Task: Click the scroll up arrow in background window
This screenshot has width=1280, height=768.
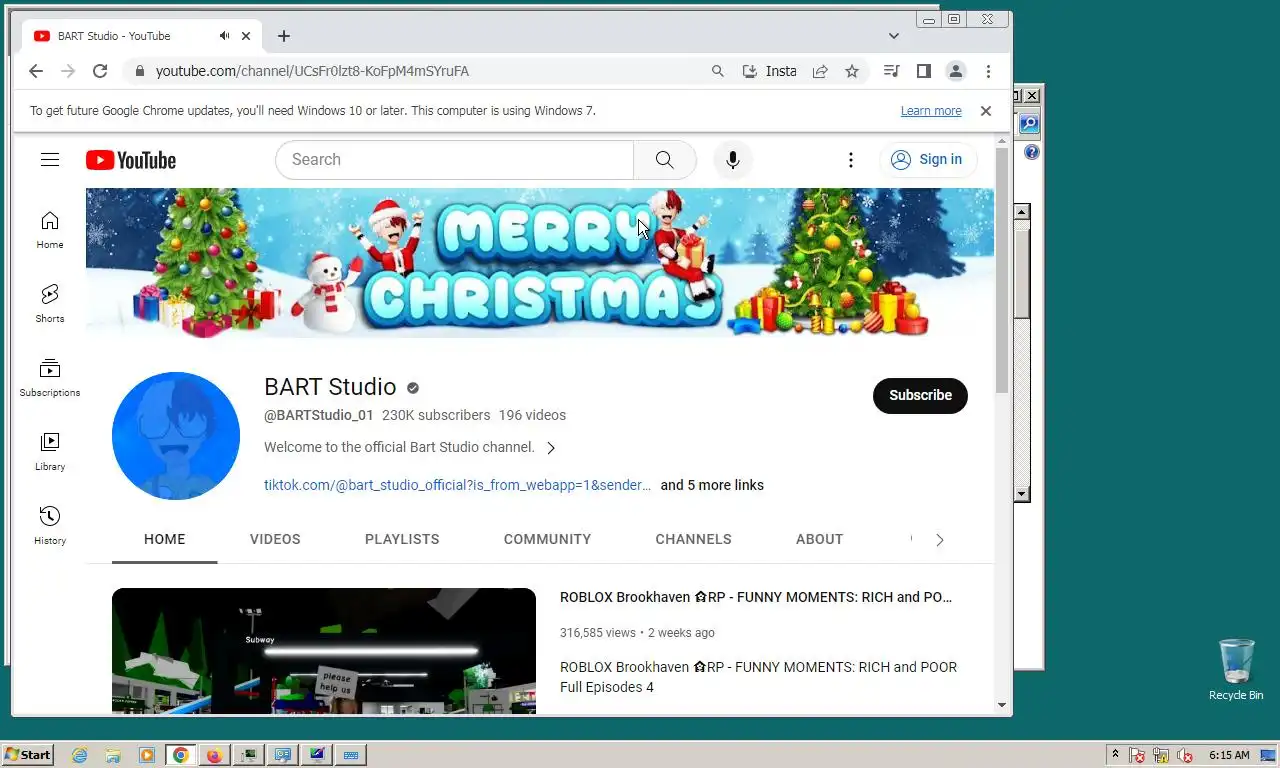Action: [1021, 212]
